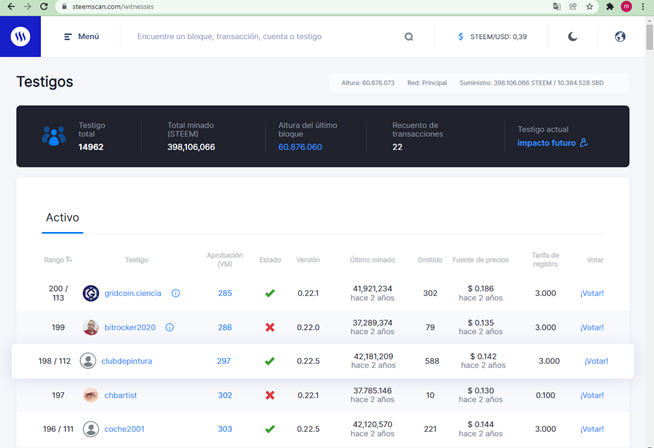Vote for clubdepintura with ¡Votar!
This screenshot has width=654, height=448.
pyautogui.click(x=596, y=361)
